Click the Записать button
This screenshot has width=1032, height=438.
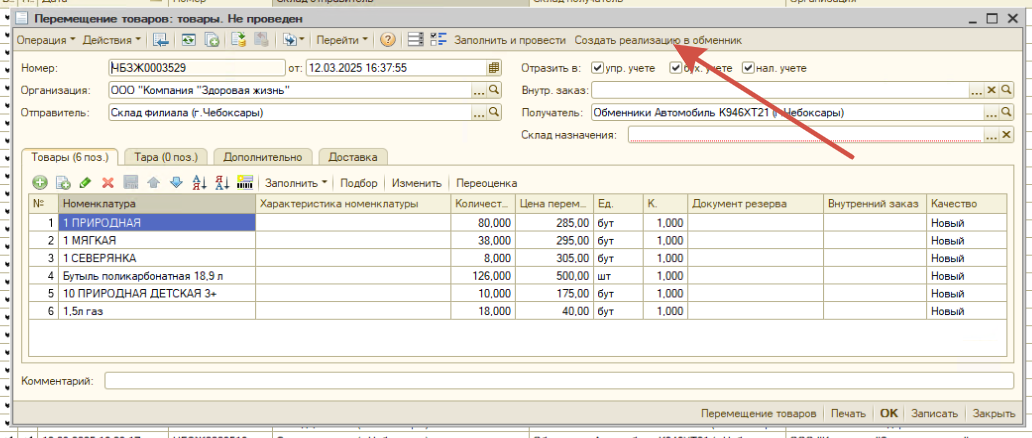(934, 414)
